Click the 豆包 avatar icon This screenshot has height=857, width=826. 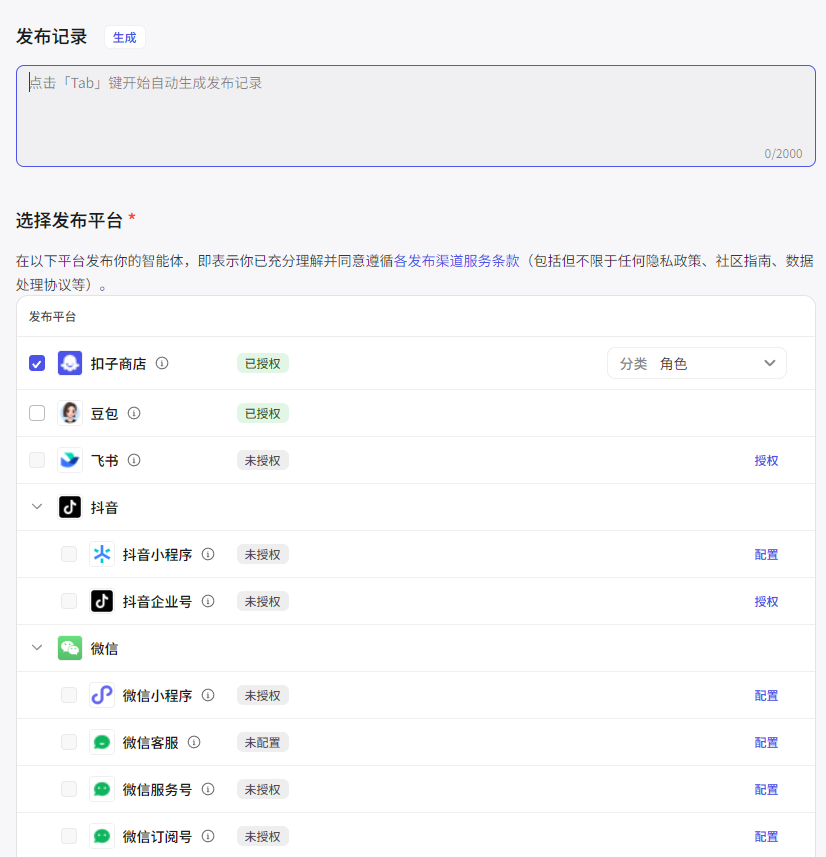click(70, 413)
